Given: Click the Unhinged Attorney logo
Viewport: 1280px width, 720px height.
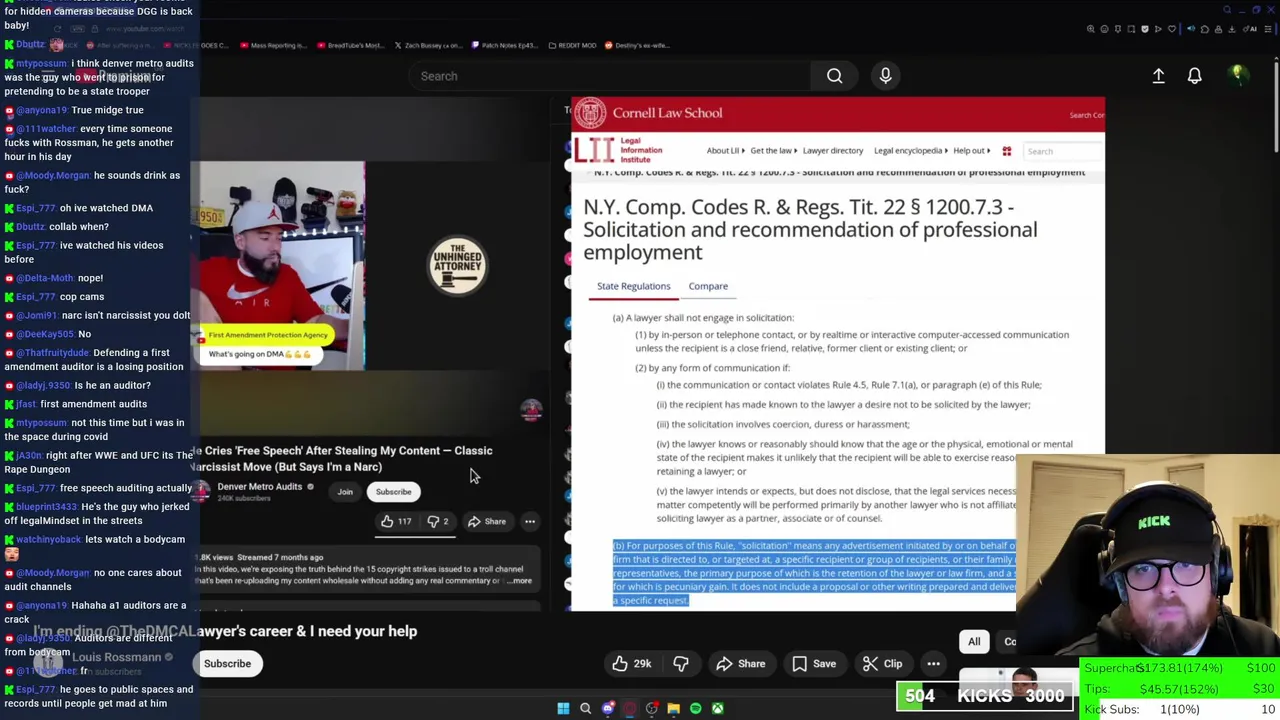Looking at the screenshot, I should tap(457, 266).
